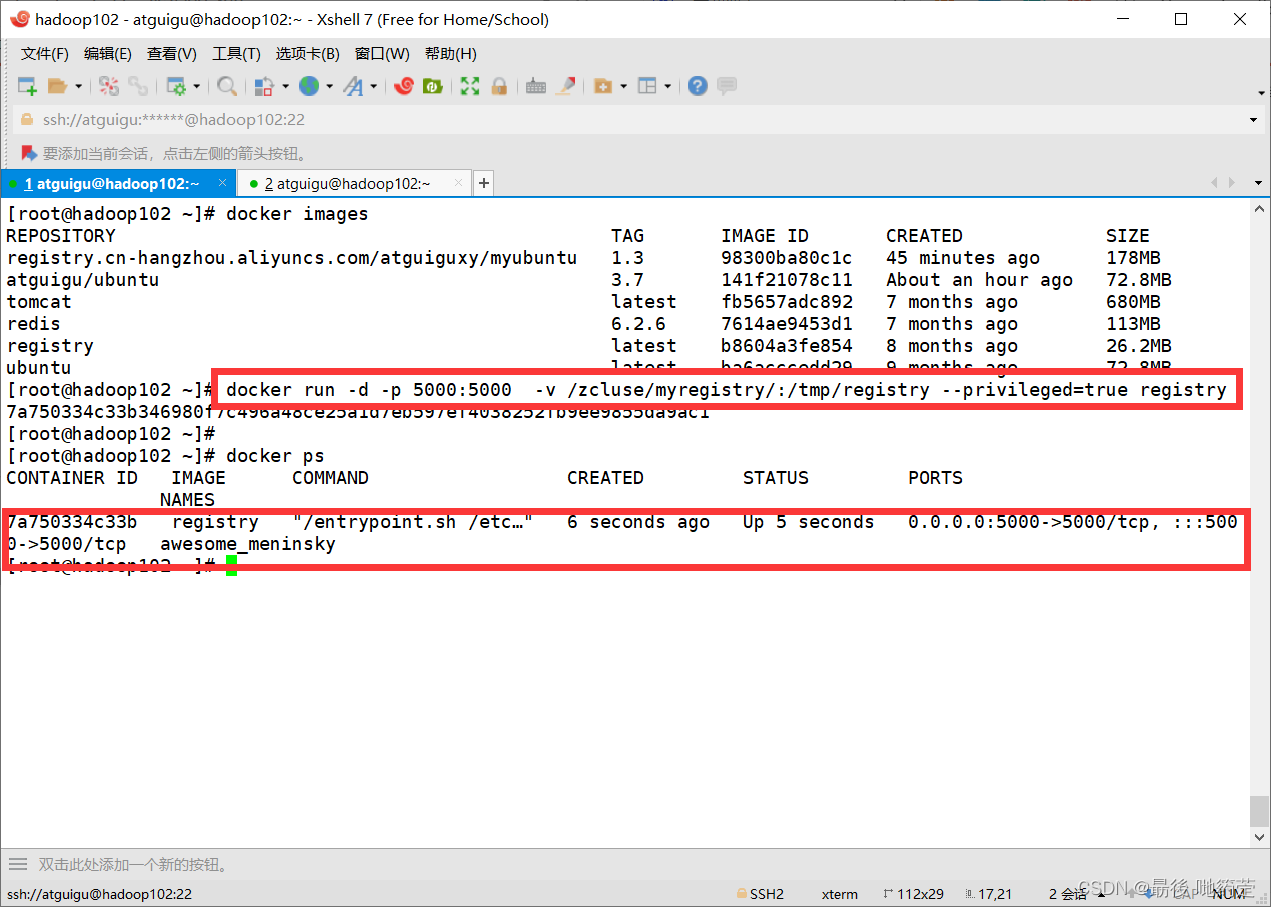The image size is (1271, 907).
Task: Click the Font icon
Action: [x=353, y=86]
